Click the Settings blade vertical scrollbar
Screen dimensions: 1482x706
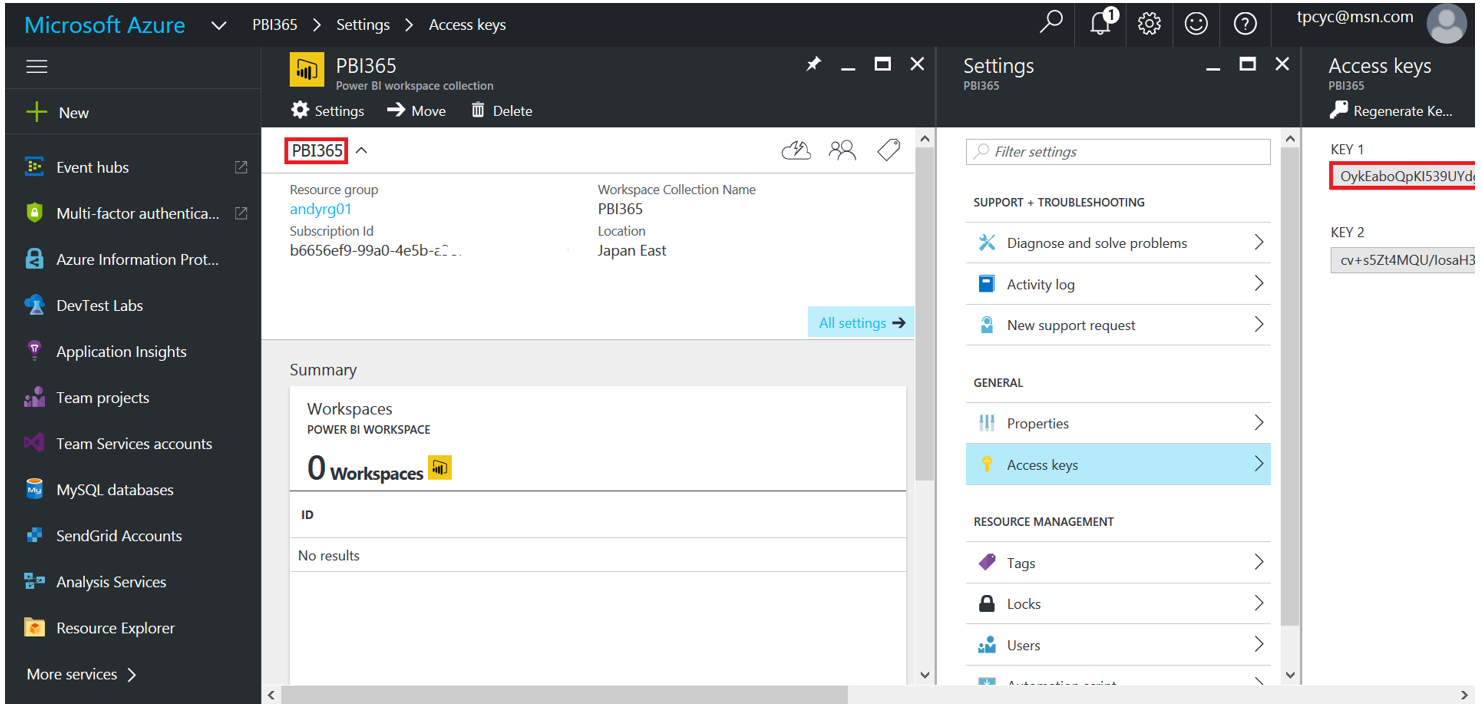pos(1290,388)
